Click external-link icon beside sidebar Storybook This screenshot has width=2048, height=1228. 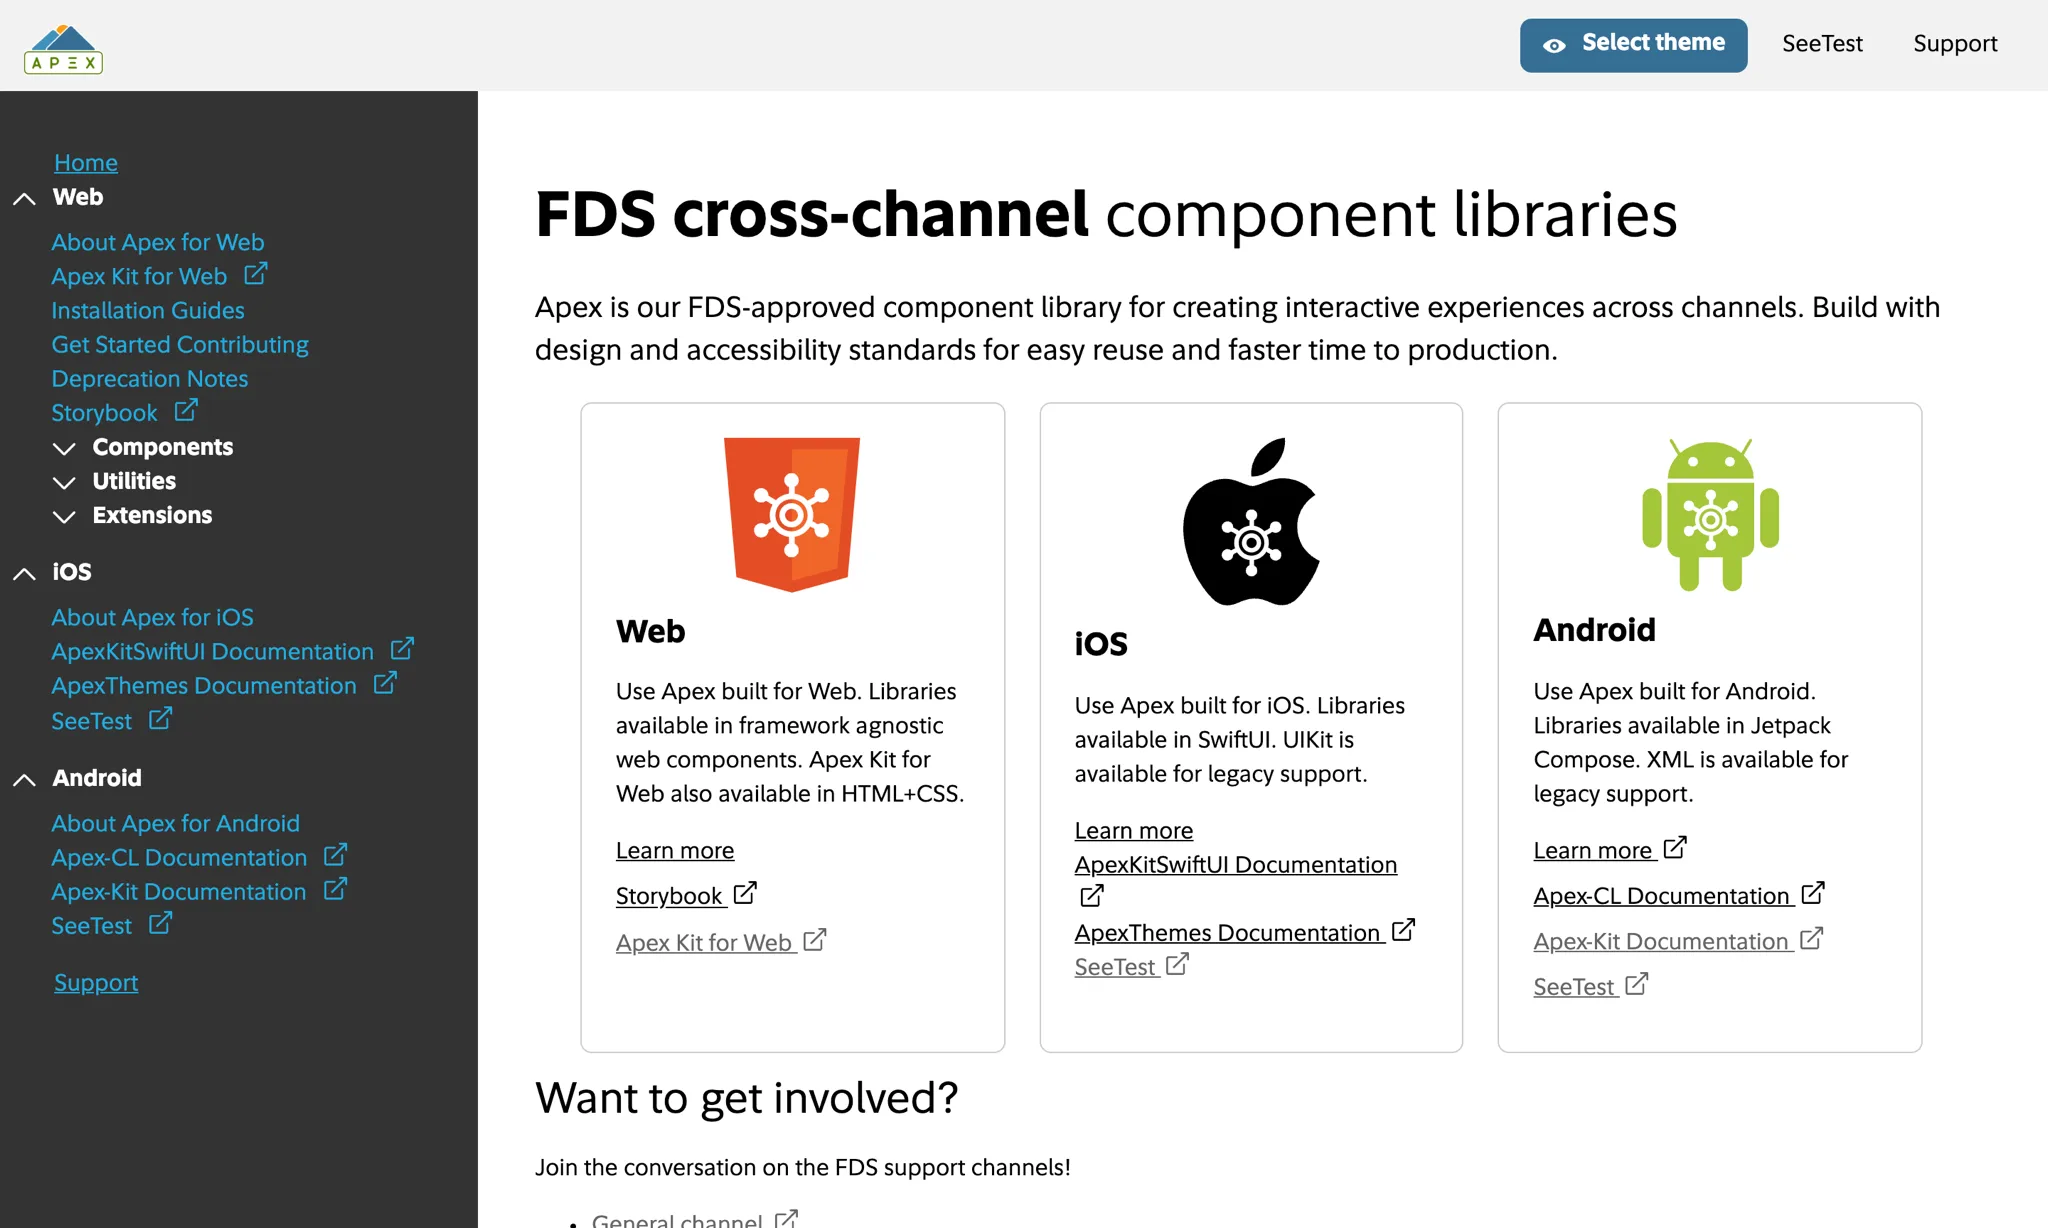(x=186, y=410)
